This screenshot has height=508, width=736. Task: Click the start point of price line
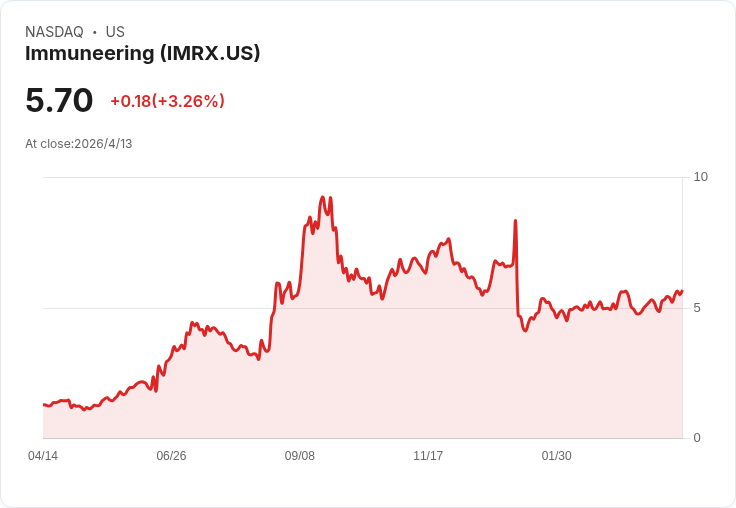pos(44,405)
